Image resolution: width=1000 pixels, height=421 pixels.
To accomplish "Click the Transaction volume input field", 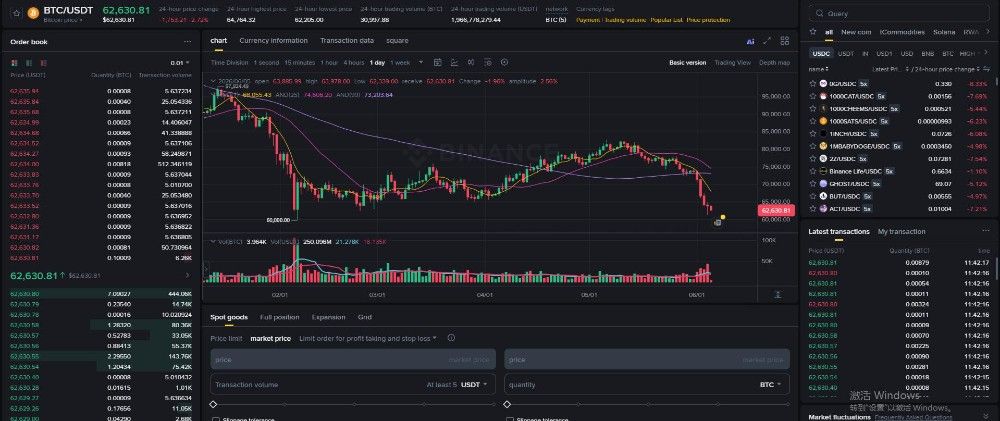I will (353, 385).
